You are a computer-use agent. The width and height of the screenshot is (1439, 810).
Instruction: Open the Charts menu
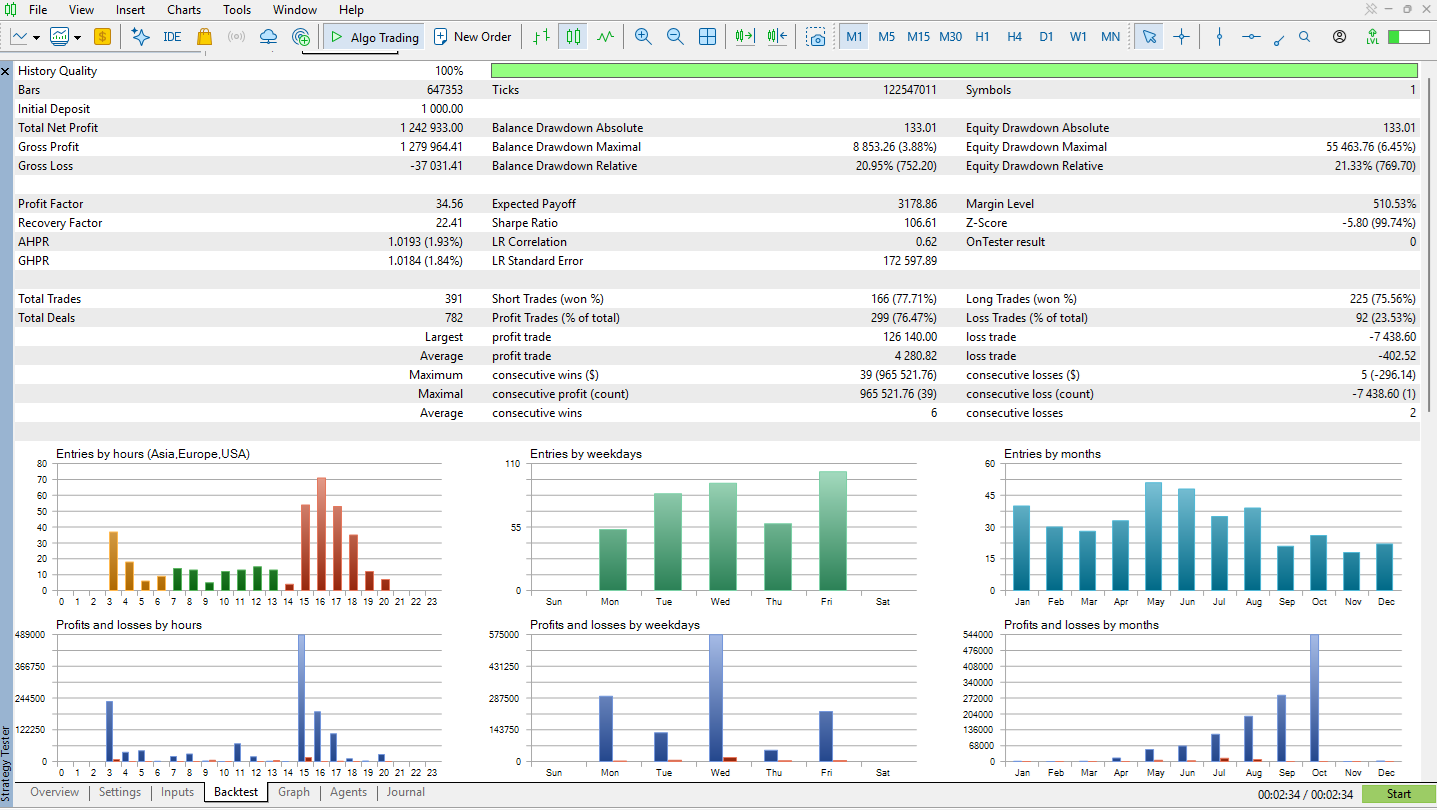(x=184, y=10)
